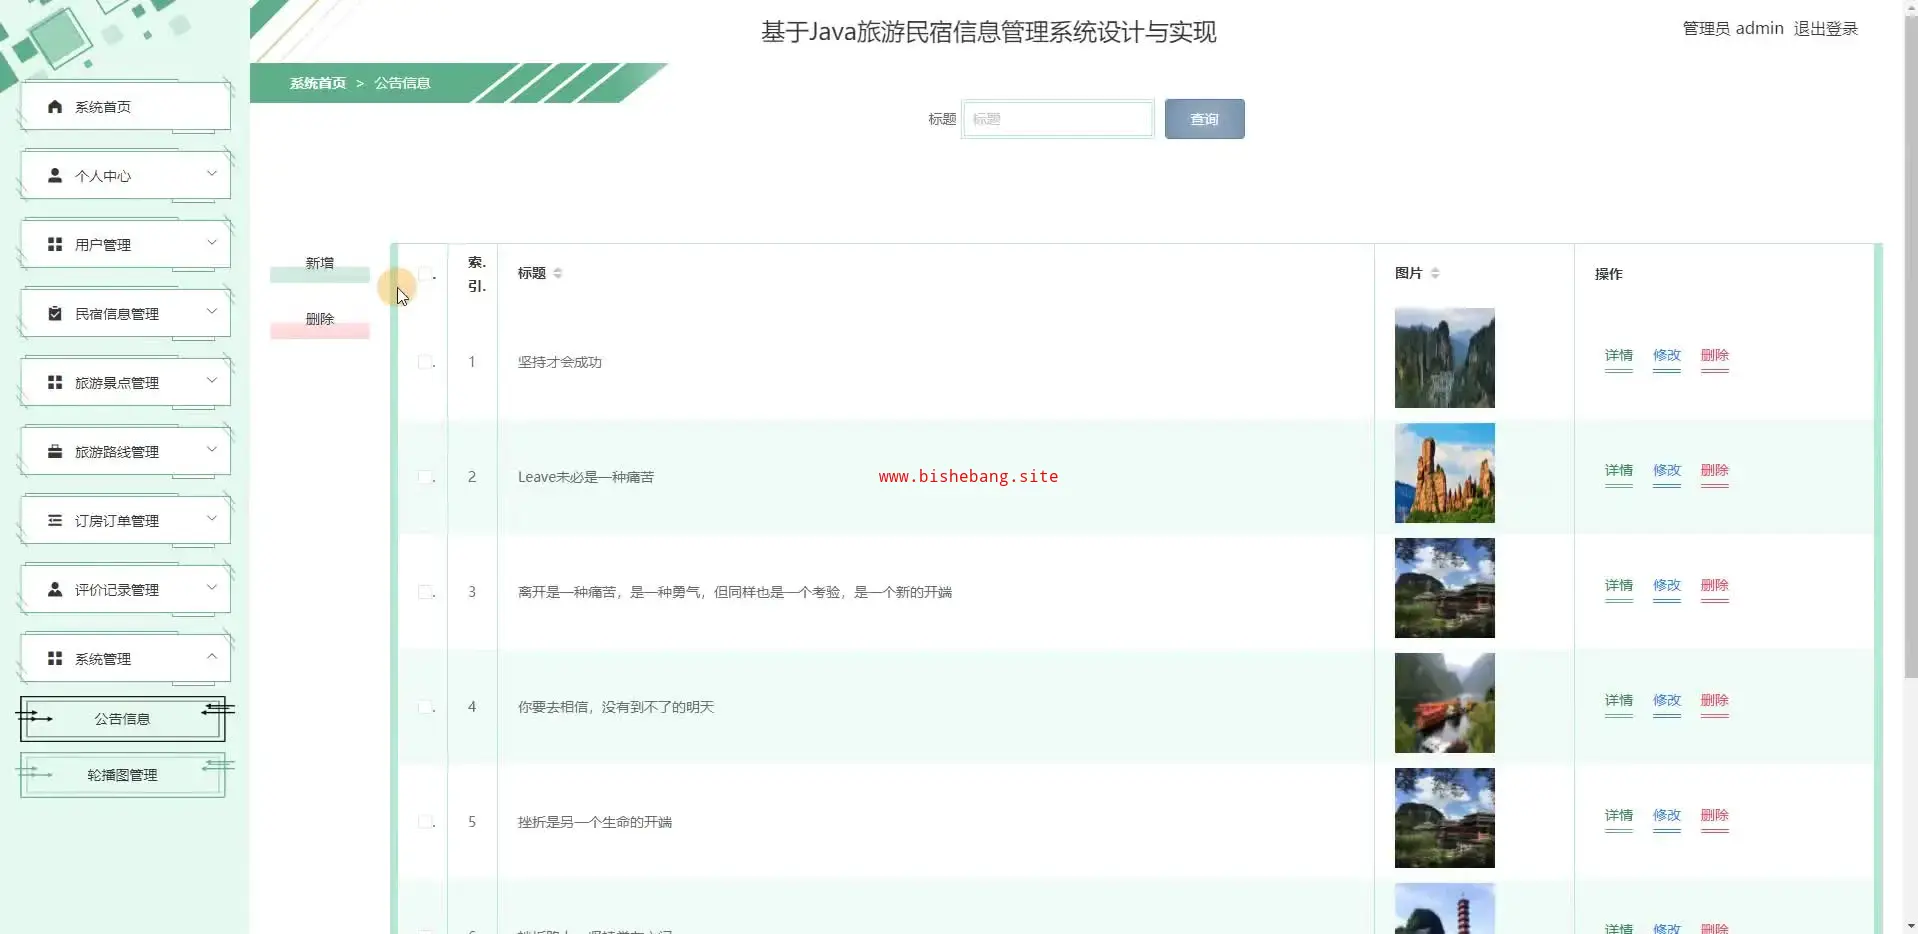
Task: Click 删除 for row 你要去相信
Action: [x=1715, y=701]
